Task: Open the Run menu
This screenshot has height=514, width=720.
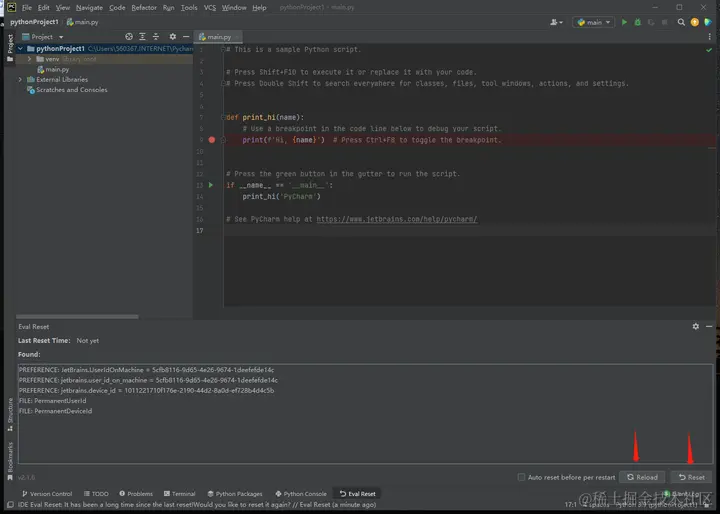Action: click(169, 7)
